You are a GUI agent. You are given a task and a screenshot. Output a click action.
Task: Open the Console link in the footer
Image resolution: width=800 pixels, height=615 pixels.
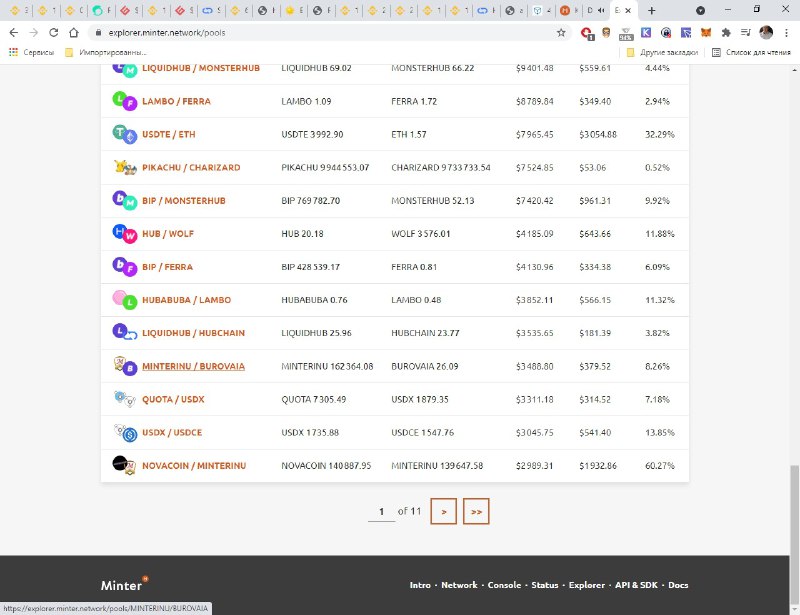pos(504,585)
